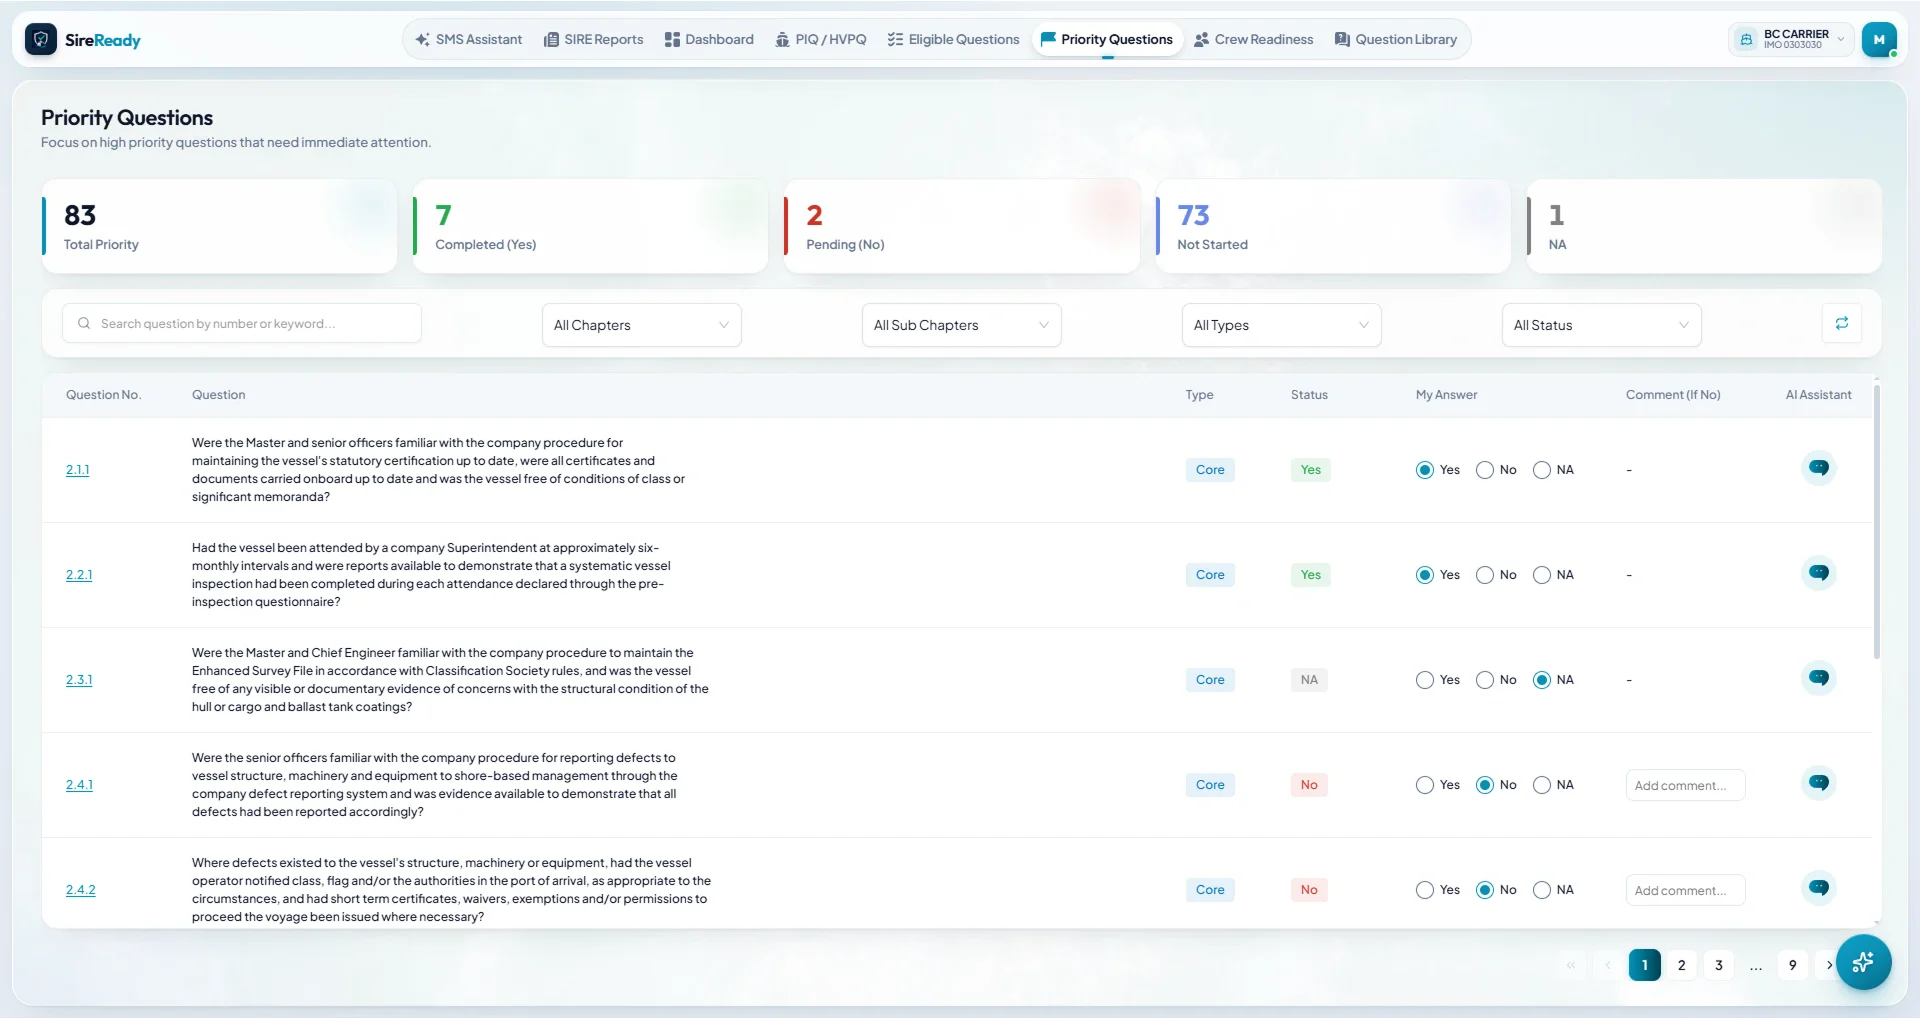Click Add comment field for question 2.4.1
Viewport: 1920px width, 1018px height.
(1685, 785)
